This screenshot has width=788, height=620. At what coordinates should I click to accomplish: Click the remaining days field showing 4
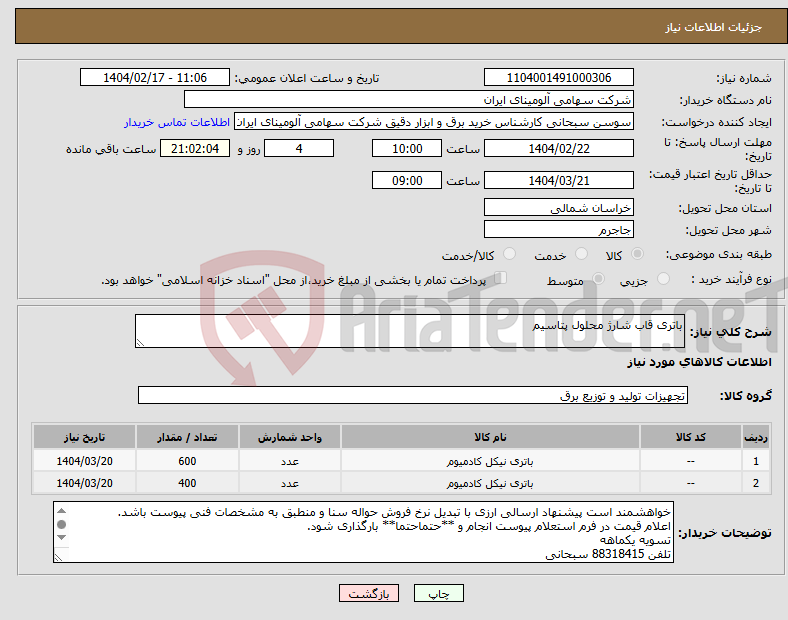pyautogui.click(x=299, y=149)
